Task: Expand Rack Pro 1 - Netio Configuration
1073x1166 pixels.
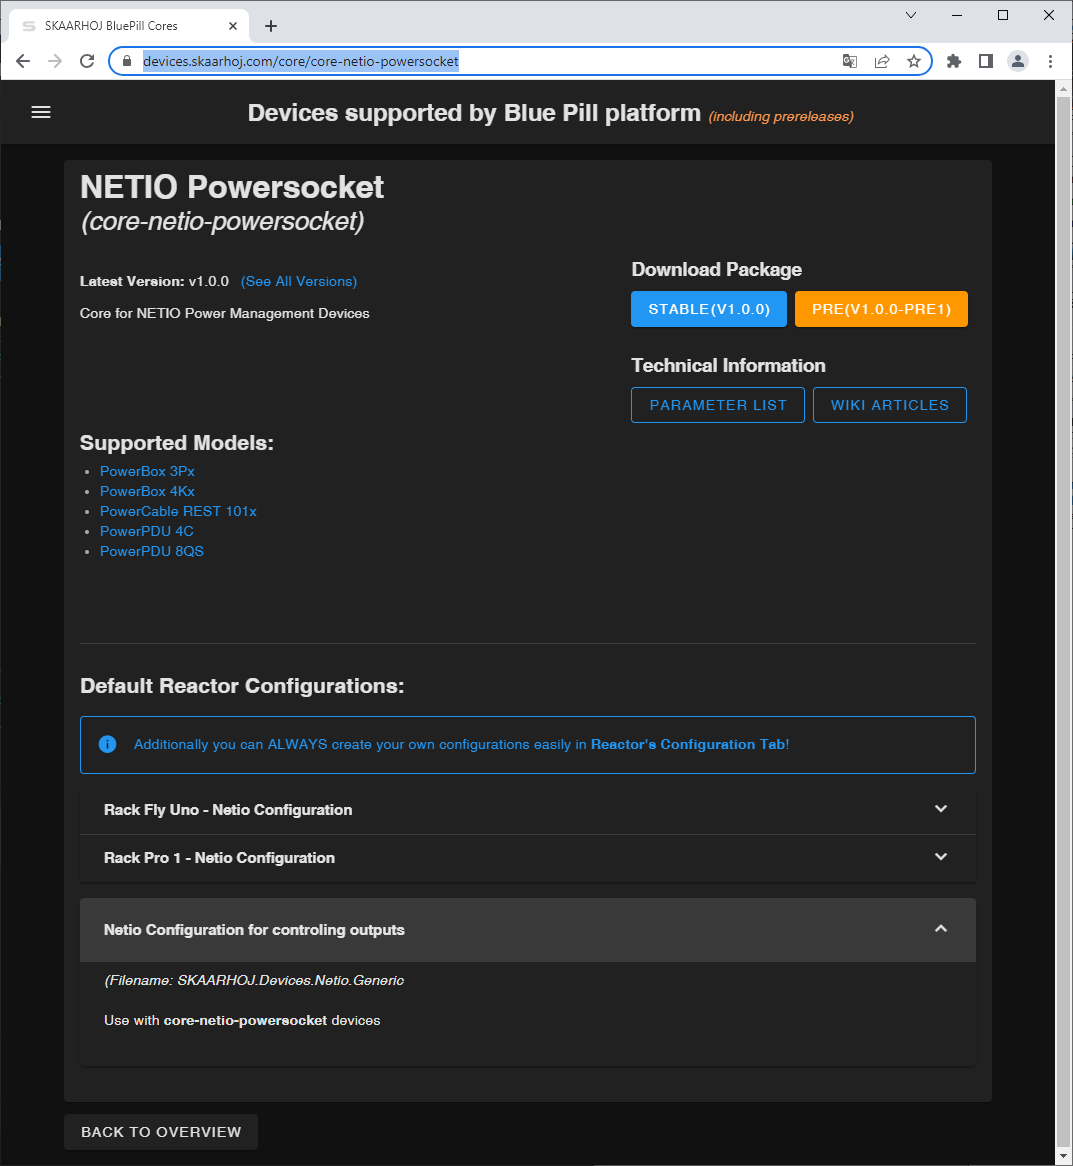Action: [527, 858]
